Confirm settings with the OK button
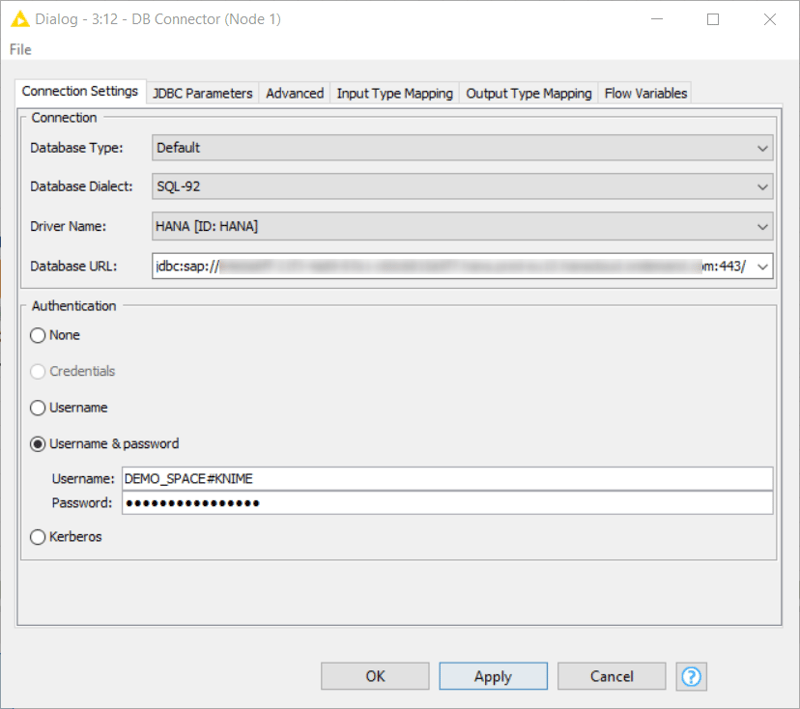This screenshot has width=800, height=709. (375, 676)
